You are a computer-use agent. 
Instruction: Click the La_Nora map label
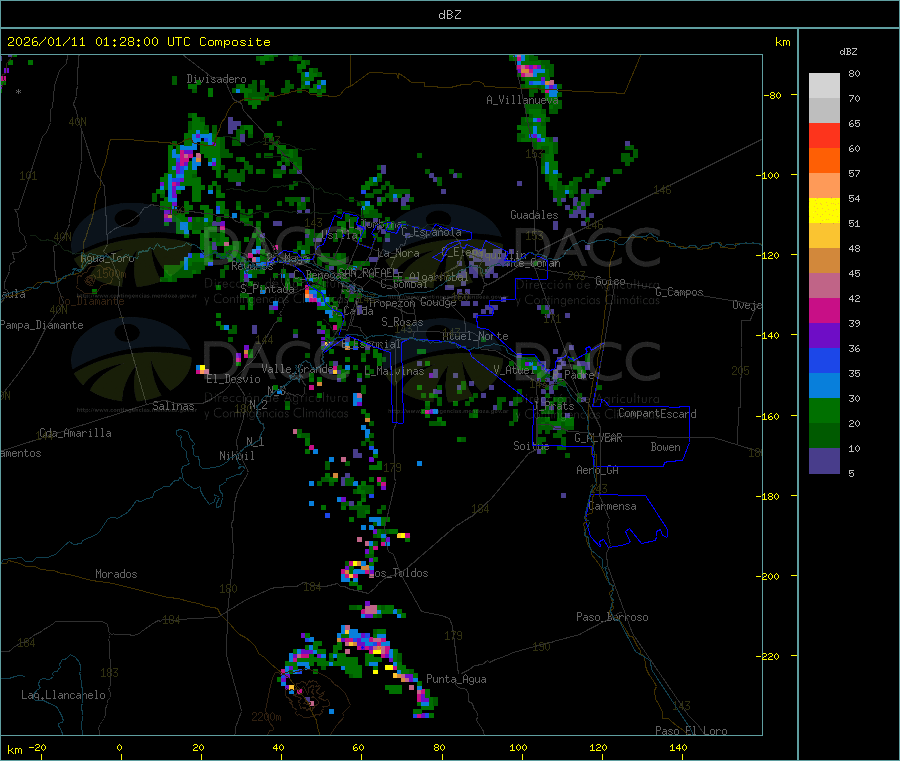[x=398, y=253]
